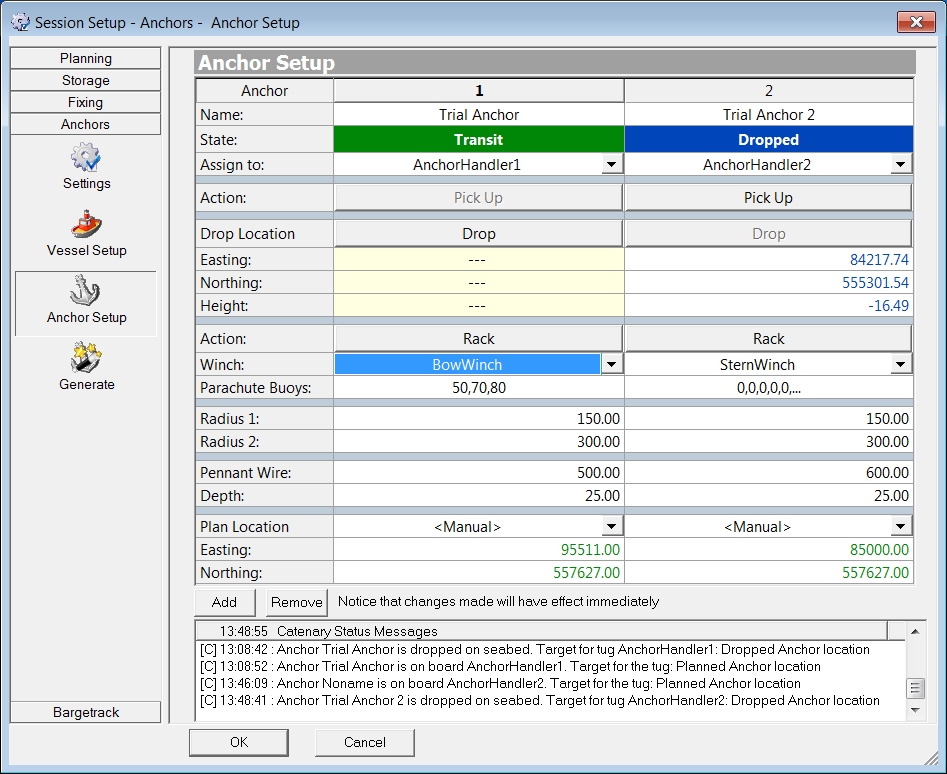Click the Pennant Wire 500.00 field
Viewport: 947px width, 774px height.
[478, 474]
